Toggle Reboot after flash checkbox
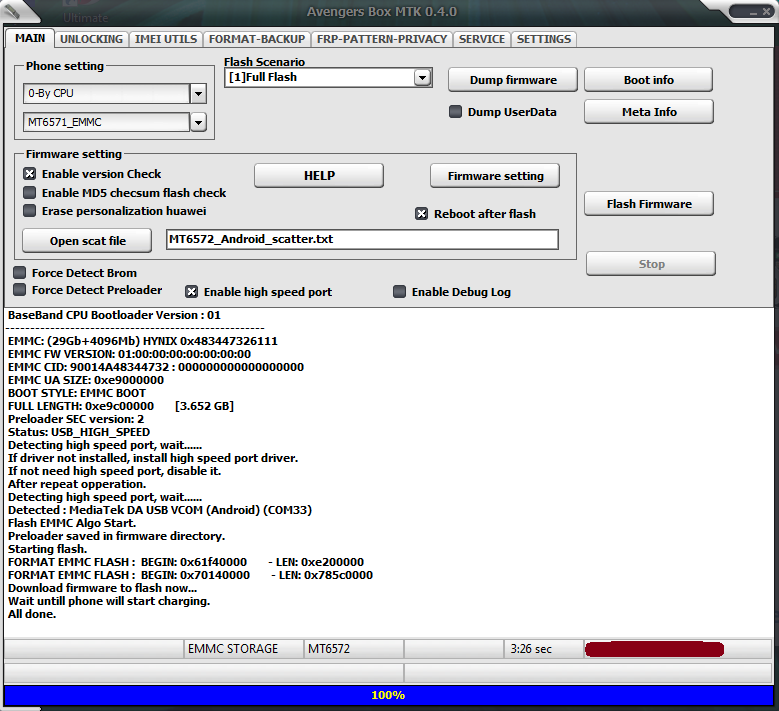This screenshot has width=779, height=711. [421, 214]
